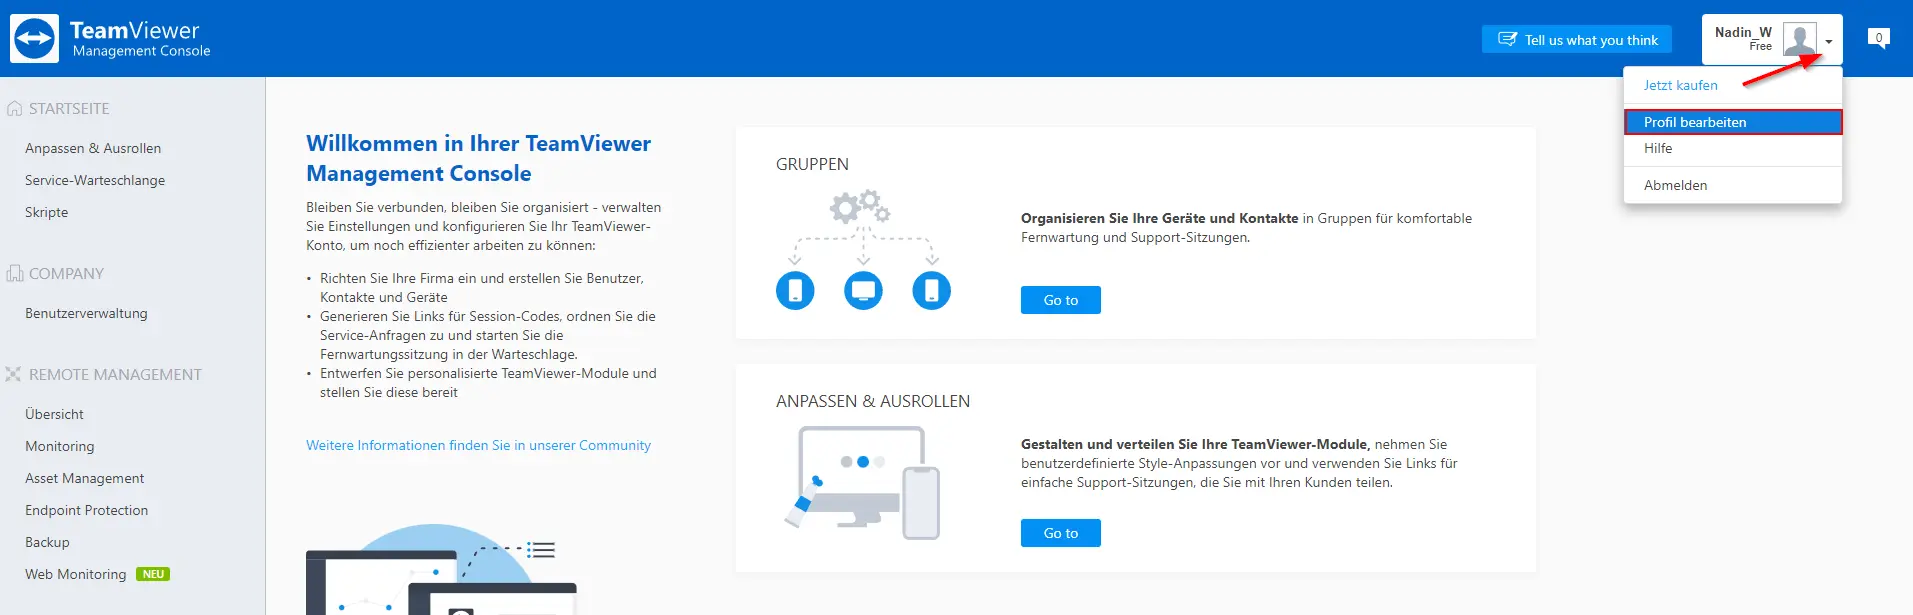Open Anpassen & Ausrollen in sidebar
This screenshot has width=1913, height=615.
tap(93, 148)
